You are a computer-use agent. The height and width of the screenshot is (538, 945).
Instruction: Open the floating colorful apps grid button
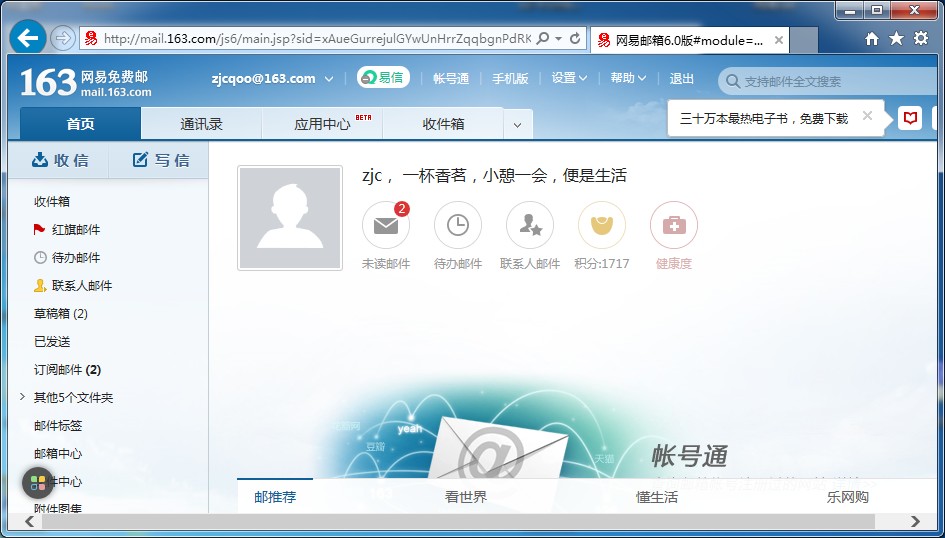(38, 483)
